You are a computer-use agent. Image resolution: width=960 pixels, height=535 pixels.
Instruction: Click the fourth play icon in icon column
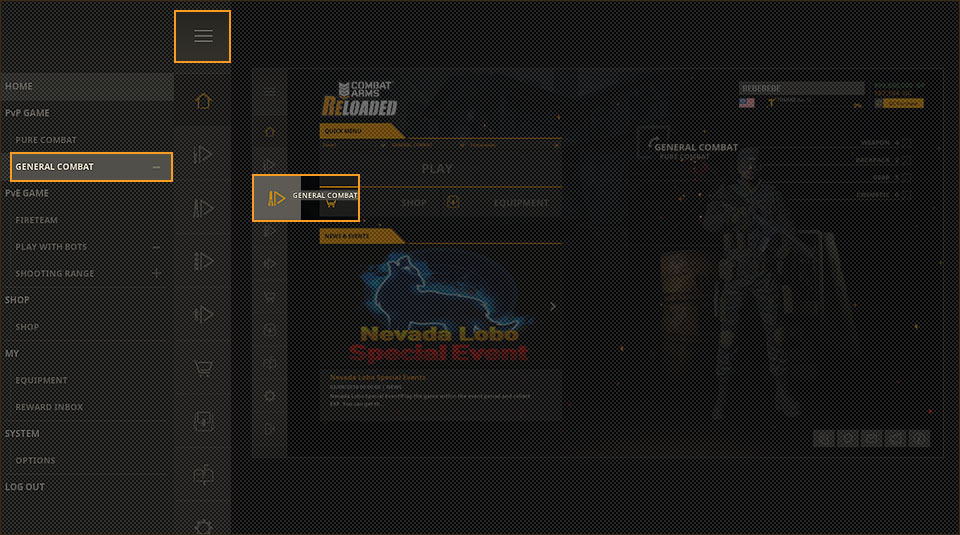pyautogui.click(x=203, y=315)
